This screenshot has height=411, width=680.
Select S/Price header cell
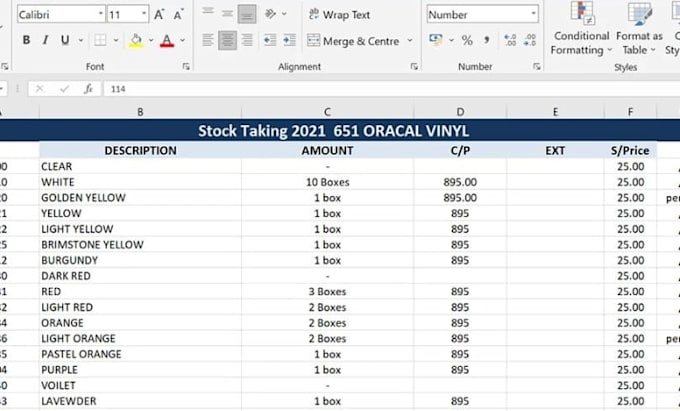630,150
